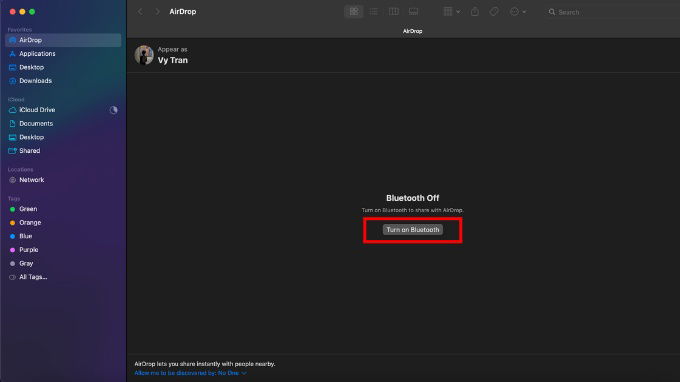This screenshot has width=680, height=382.
Task: Click the Shared folder icon
Action: [13, 151]
